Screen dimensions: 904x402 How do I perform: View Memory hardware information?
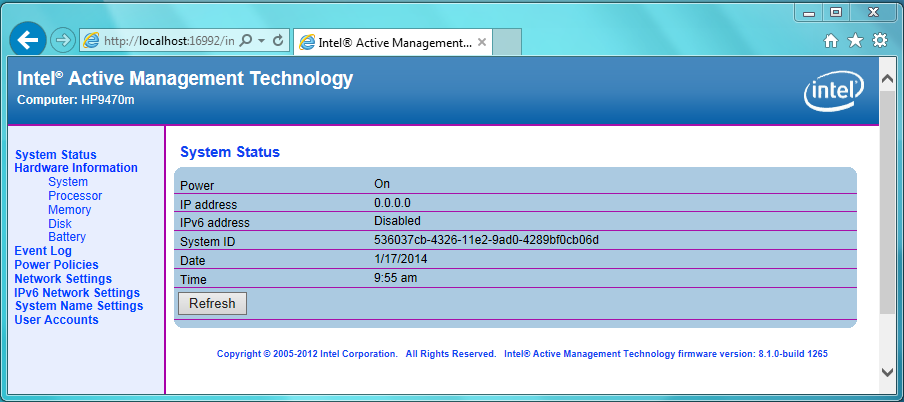70,209
